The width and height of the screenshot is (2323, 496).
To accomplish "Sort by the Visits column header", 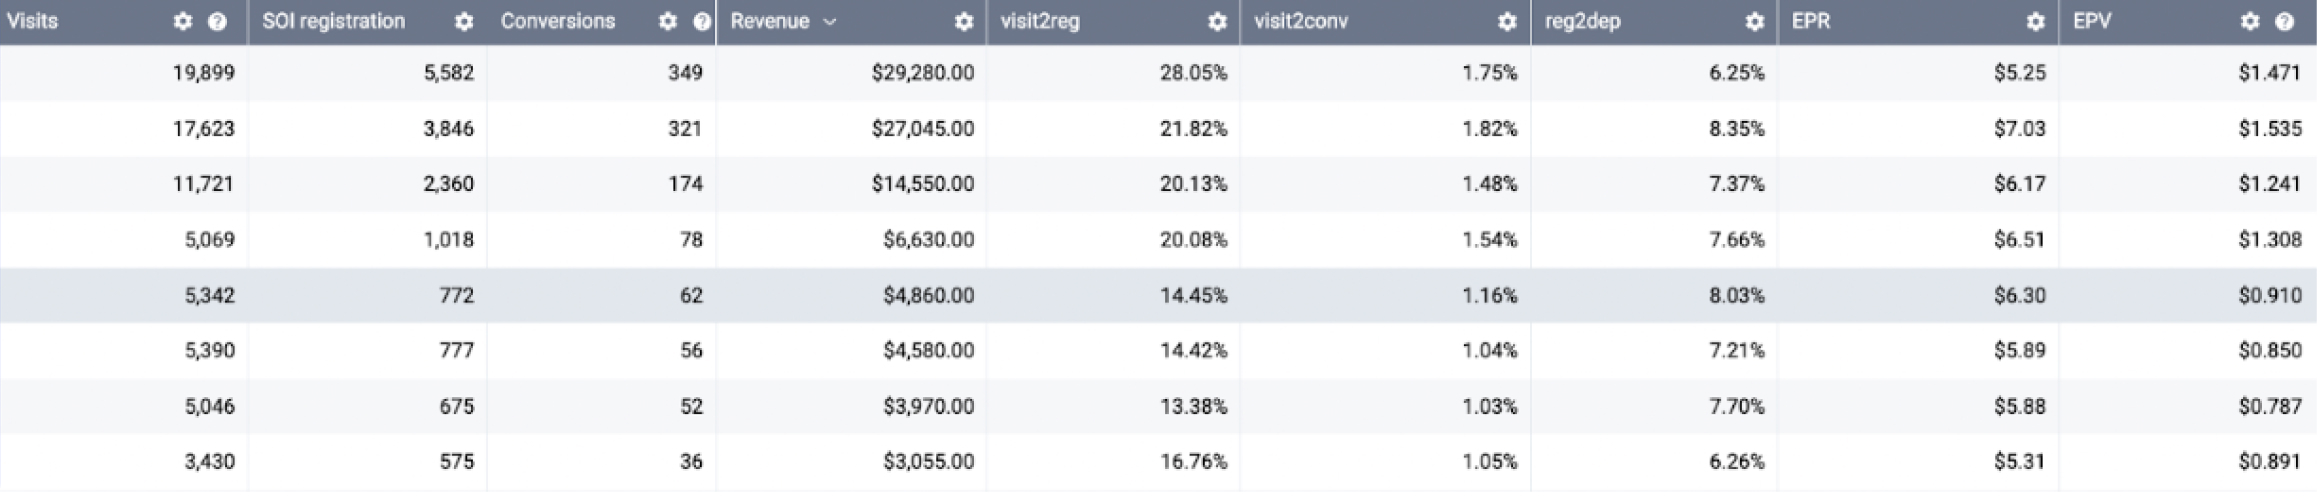I will tap(33, 22).
